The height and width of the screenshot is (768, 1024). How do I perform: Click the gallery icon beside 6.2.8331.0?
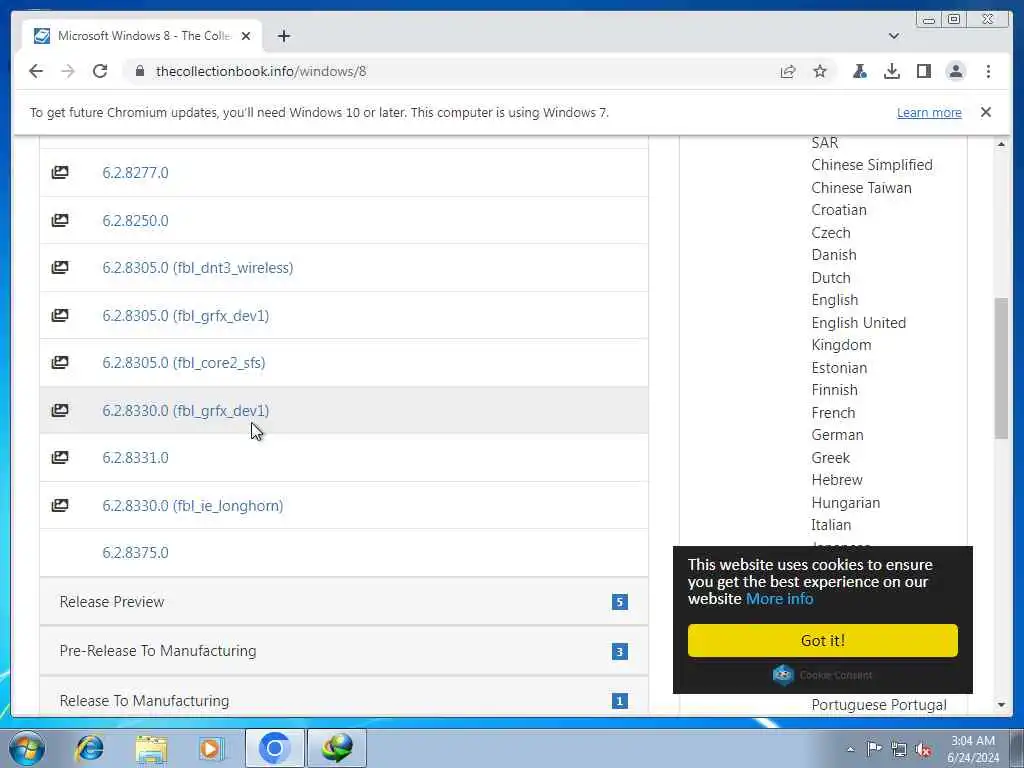60,457
